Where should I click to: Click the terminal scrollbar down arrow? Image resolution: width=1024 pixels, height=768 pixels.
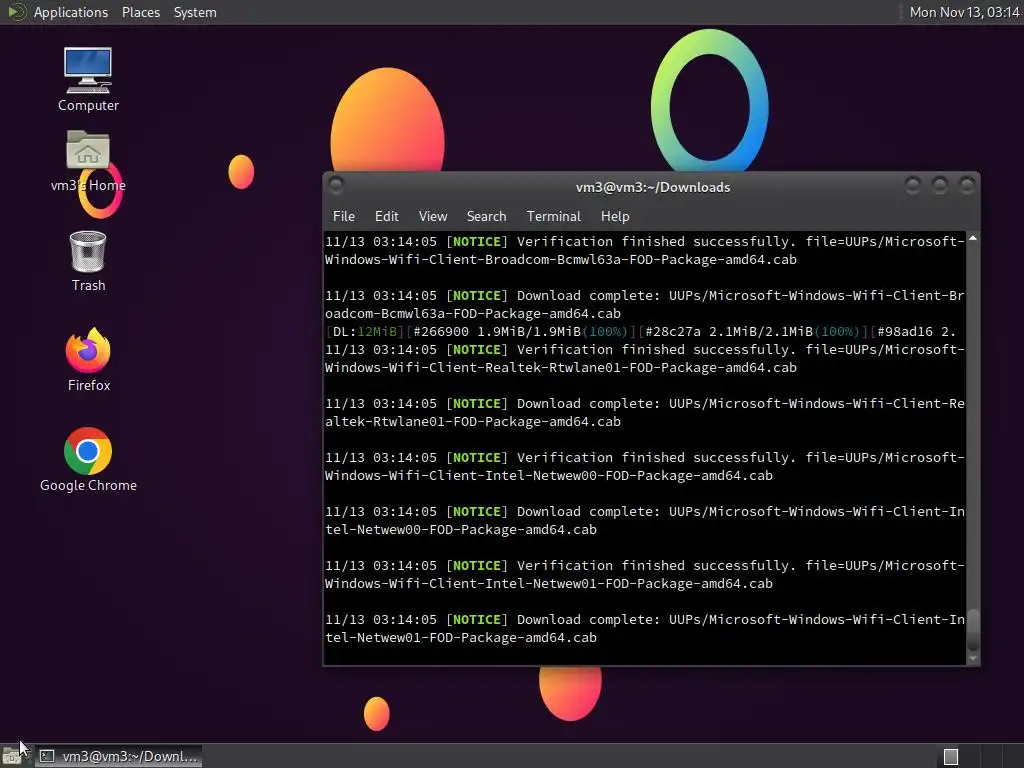coord(973,658)
